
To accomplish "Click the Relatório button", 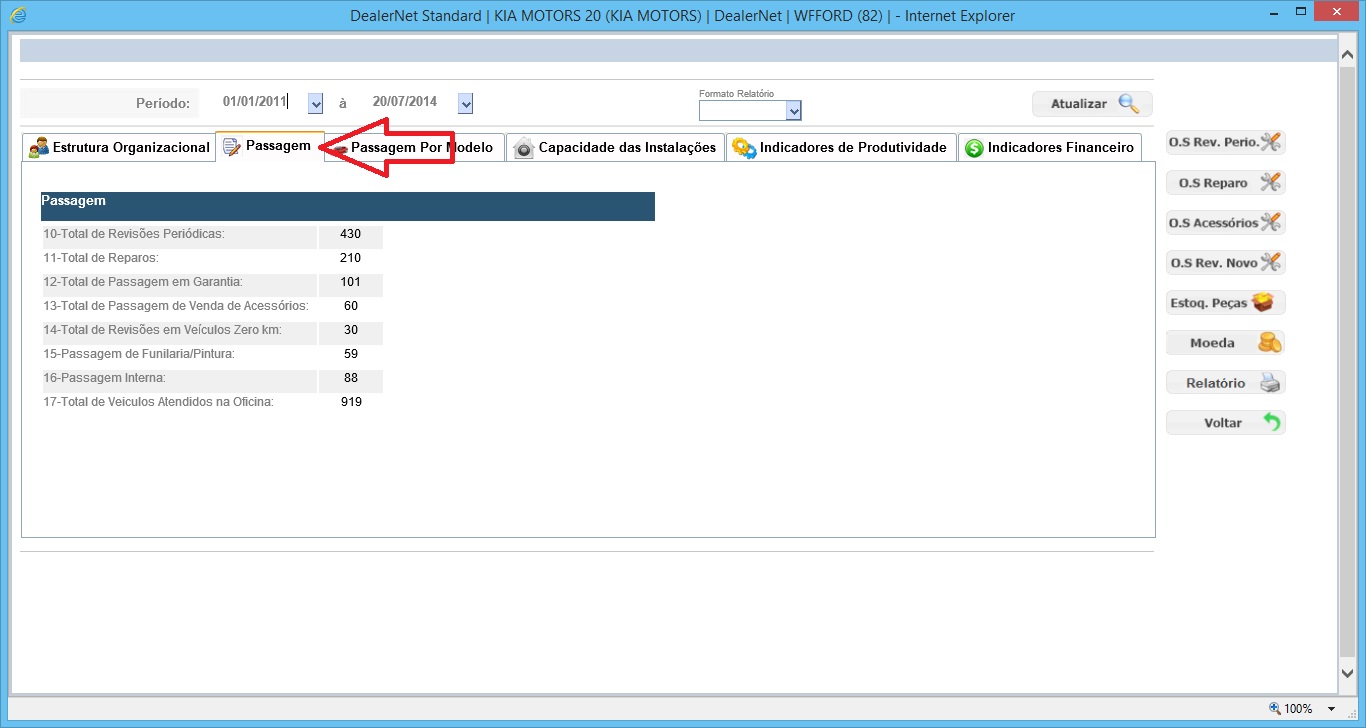I will point(1225,382).
